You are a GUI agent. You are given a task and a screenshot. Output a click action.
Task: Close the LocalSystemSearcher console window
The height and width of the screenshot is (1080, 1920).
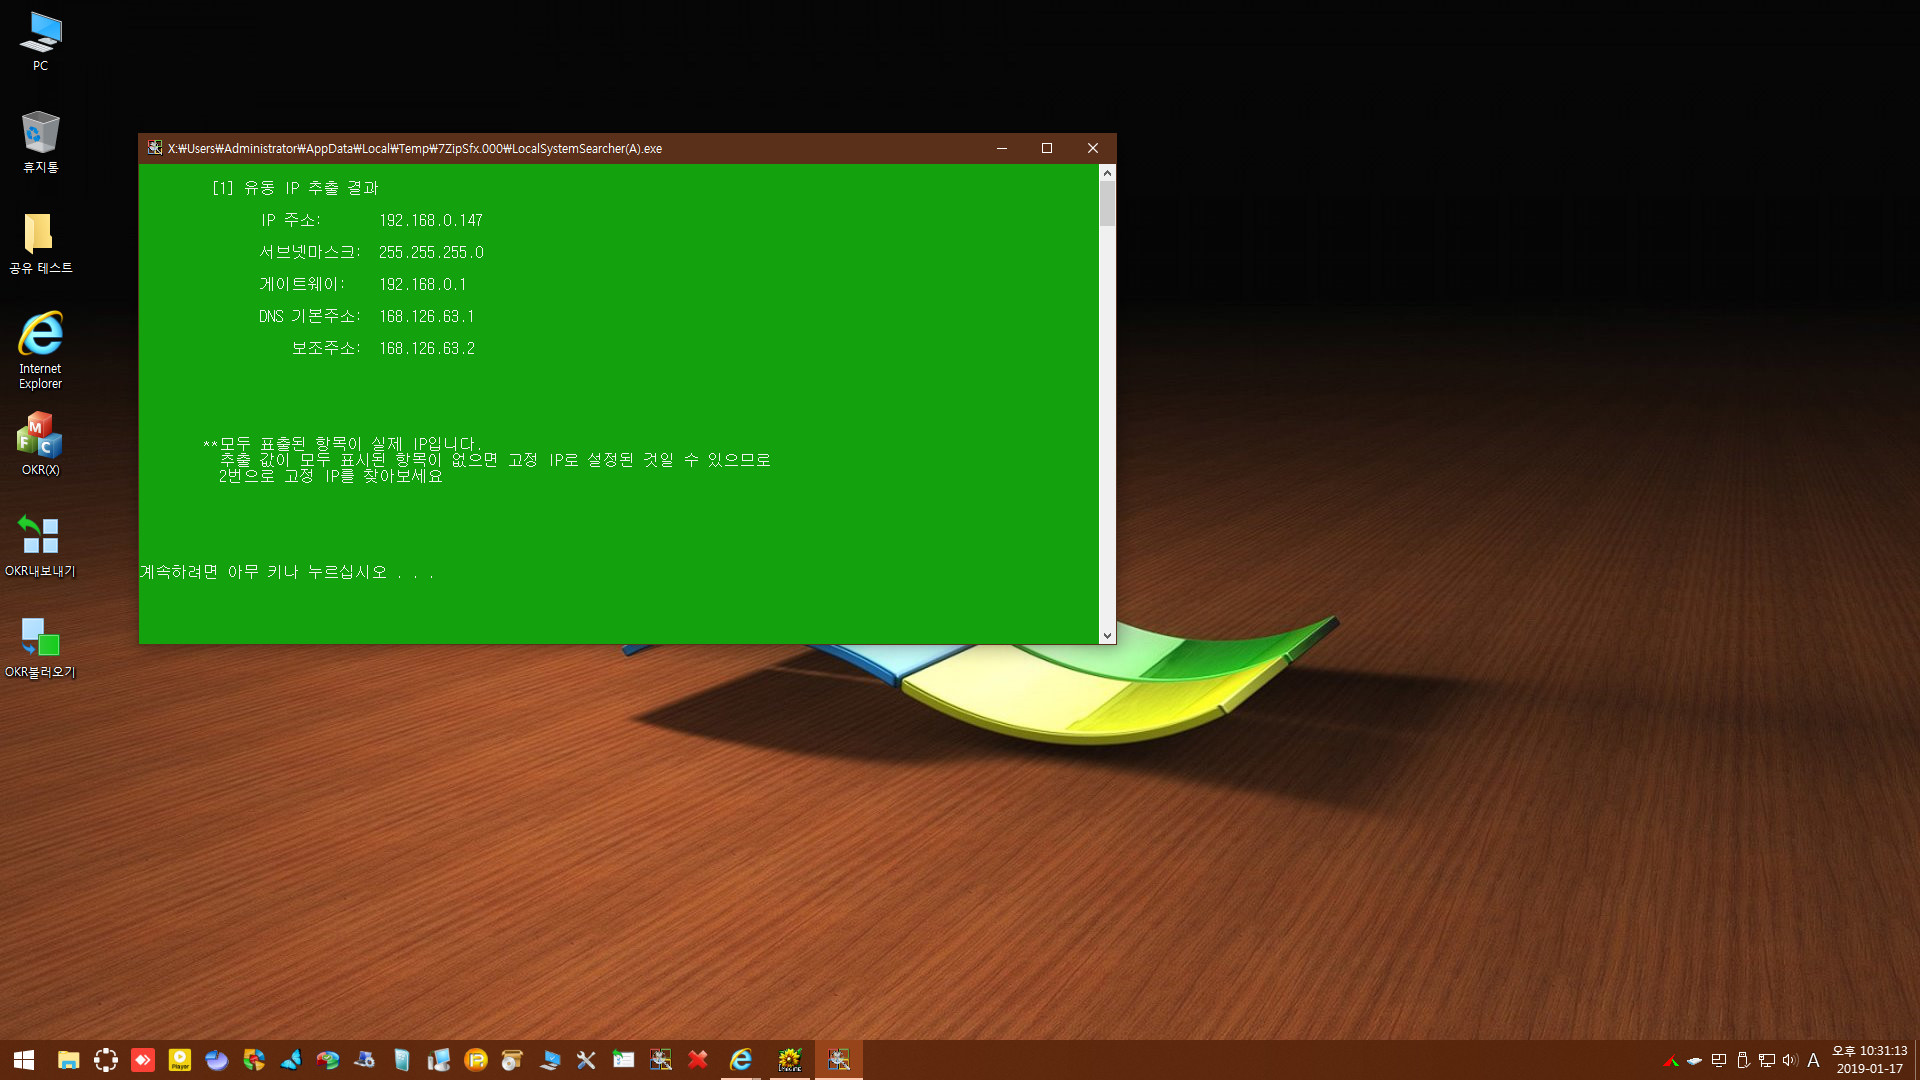[1093, 148]
